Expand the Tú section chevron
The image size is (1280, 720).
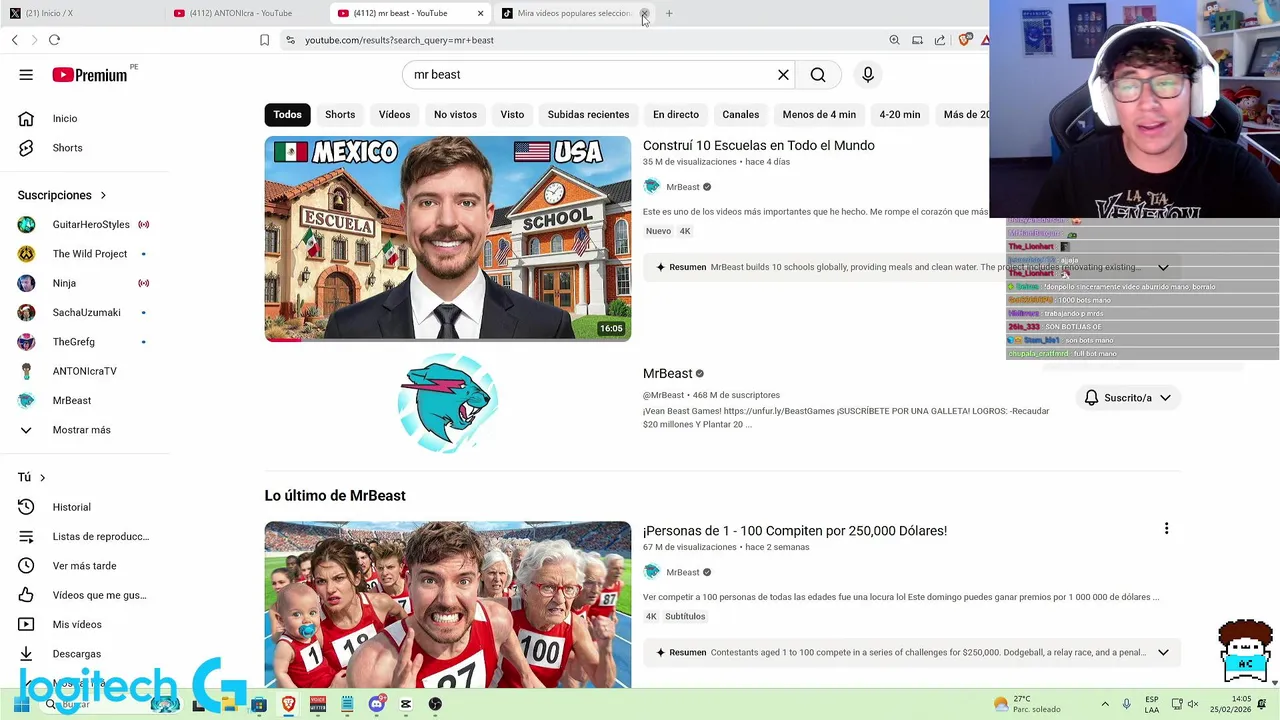42,478
